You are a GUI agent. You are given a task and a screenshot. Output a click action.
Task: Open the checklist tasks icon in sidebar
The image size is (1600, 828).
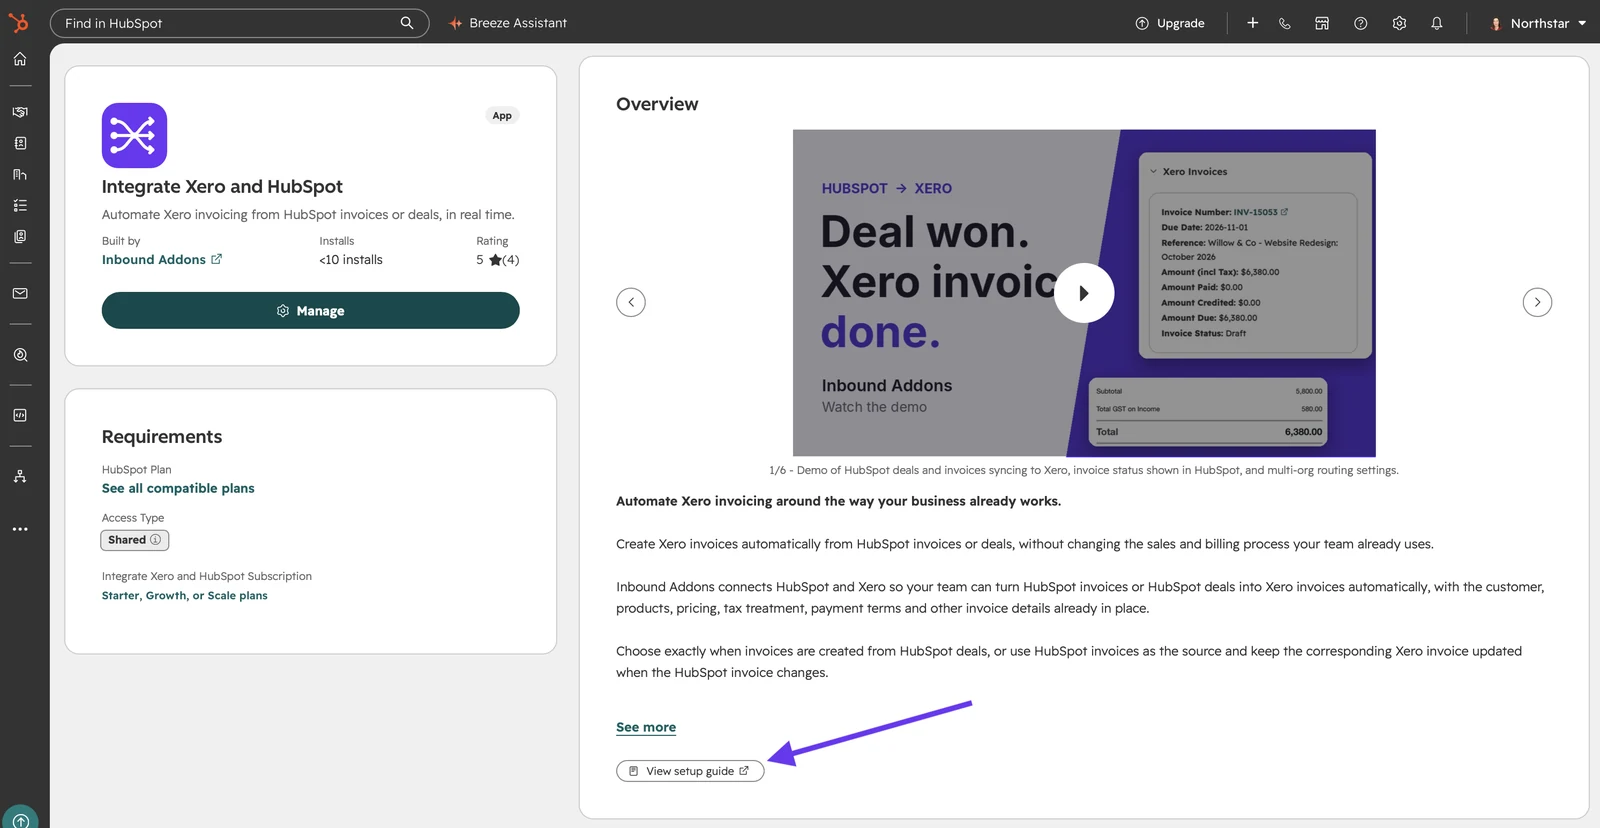click(20, 205)
